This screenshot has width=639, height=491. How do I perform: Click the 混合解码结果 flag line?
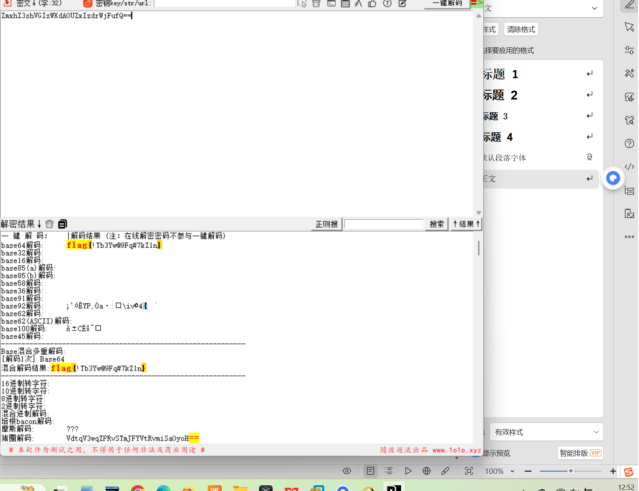[x=98, y=368]
